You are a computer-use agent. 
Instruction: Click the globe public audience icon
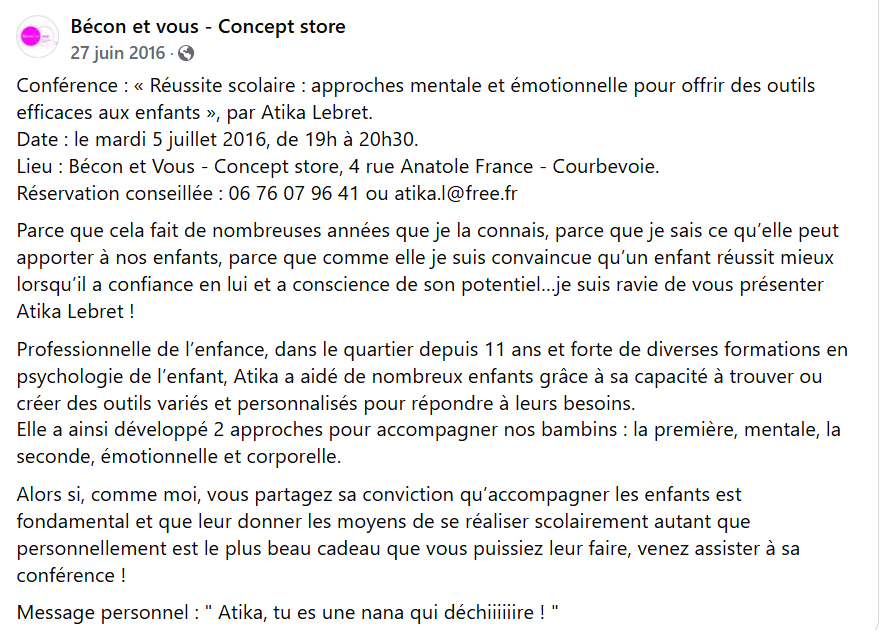point(186,53)
